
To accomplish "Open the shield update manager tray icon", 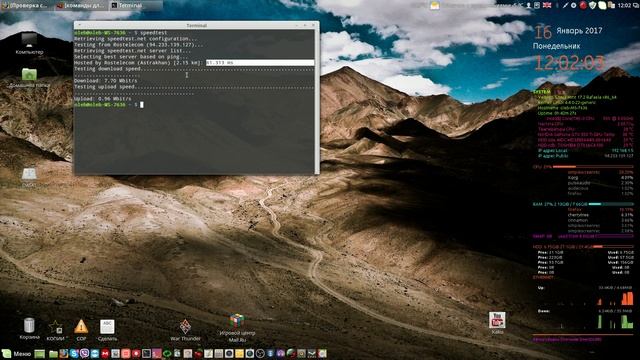I will tap(593, 5).
